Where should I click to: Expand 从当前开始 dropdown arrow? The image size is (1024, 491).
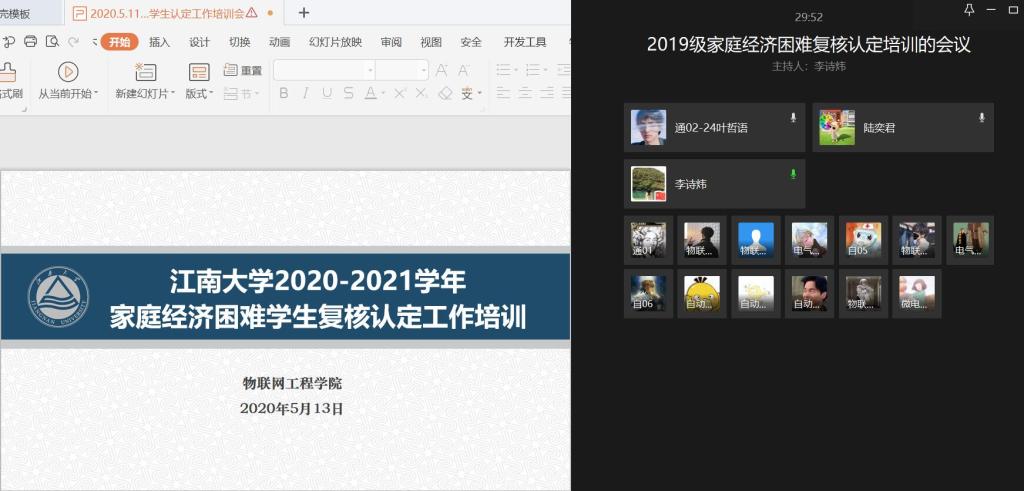[97, 93]
